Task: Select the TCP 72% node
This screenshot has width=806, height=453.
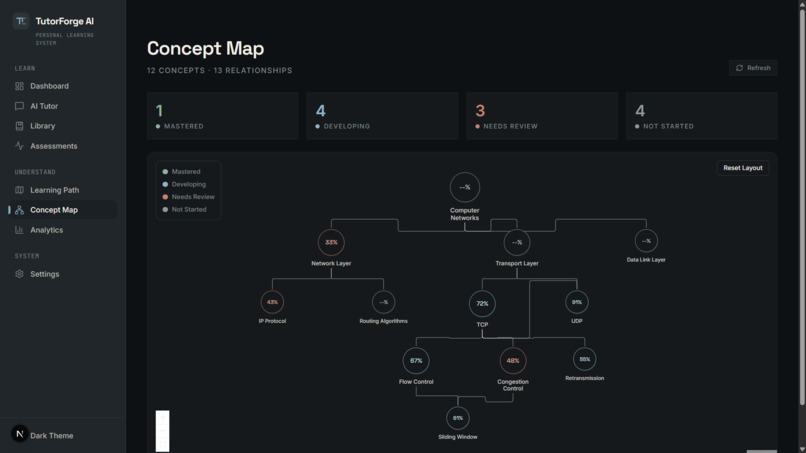Action: (482, 303)
